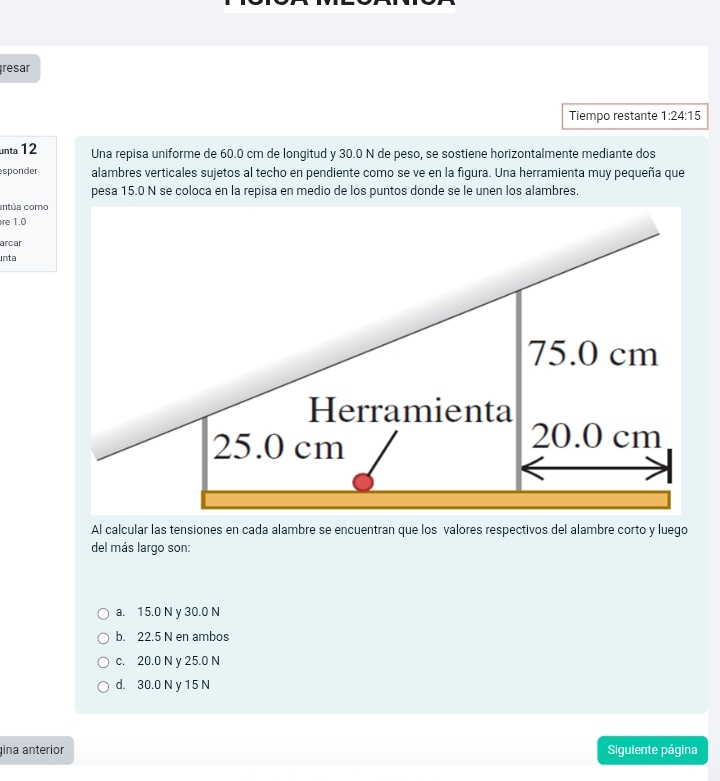
Task: Click the double-headed arrow under 20.0 cm
Action: [595, 466]
